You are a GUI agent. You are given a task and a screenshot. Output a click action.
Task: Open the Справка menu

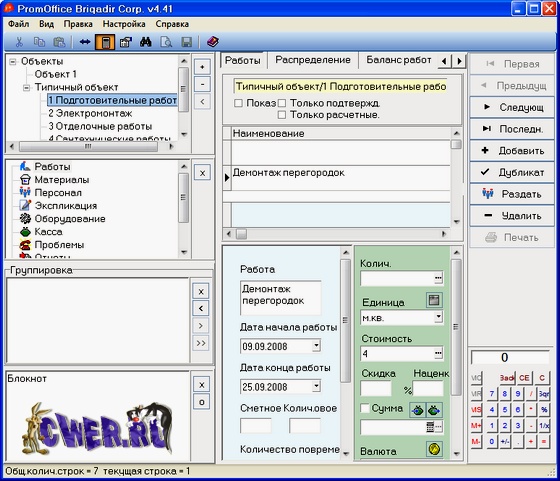[x=172, y=24]
